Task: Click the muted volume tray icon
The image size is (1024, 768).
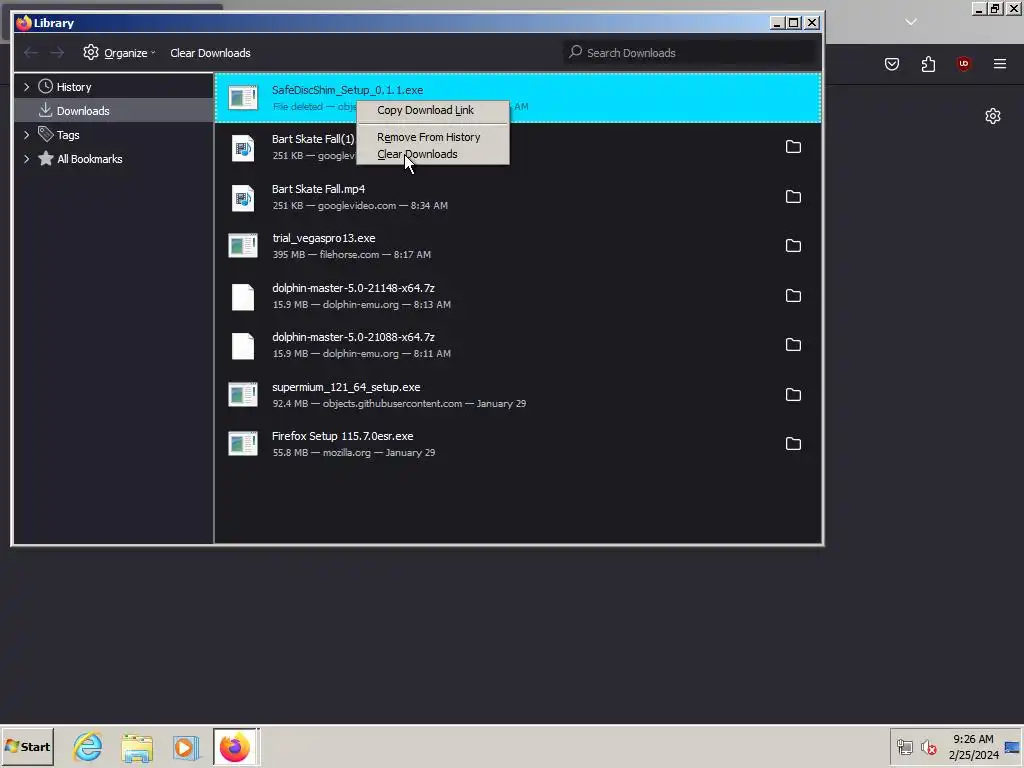Action: pos(928,747)
